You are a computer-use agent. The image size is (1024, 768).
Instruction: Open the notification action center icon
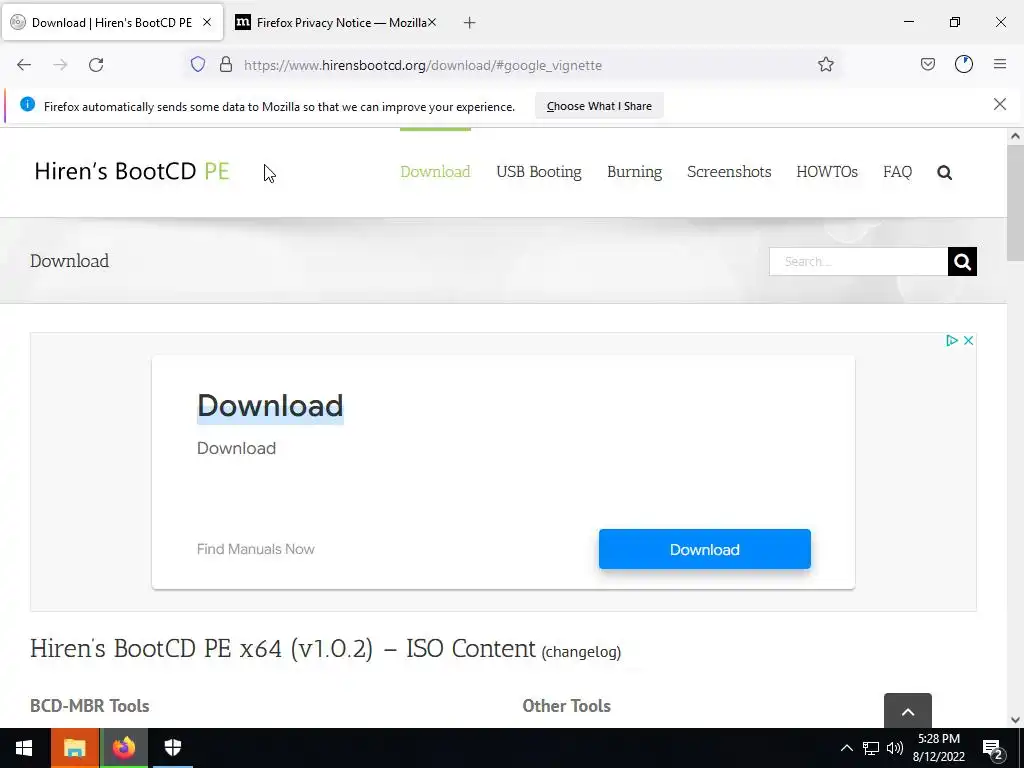(993, 749)
